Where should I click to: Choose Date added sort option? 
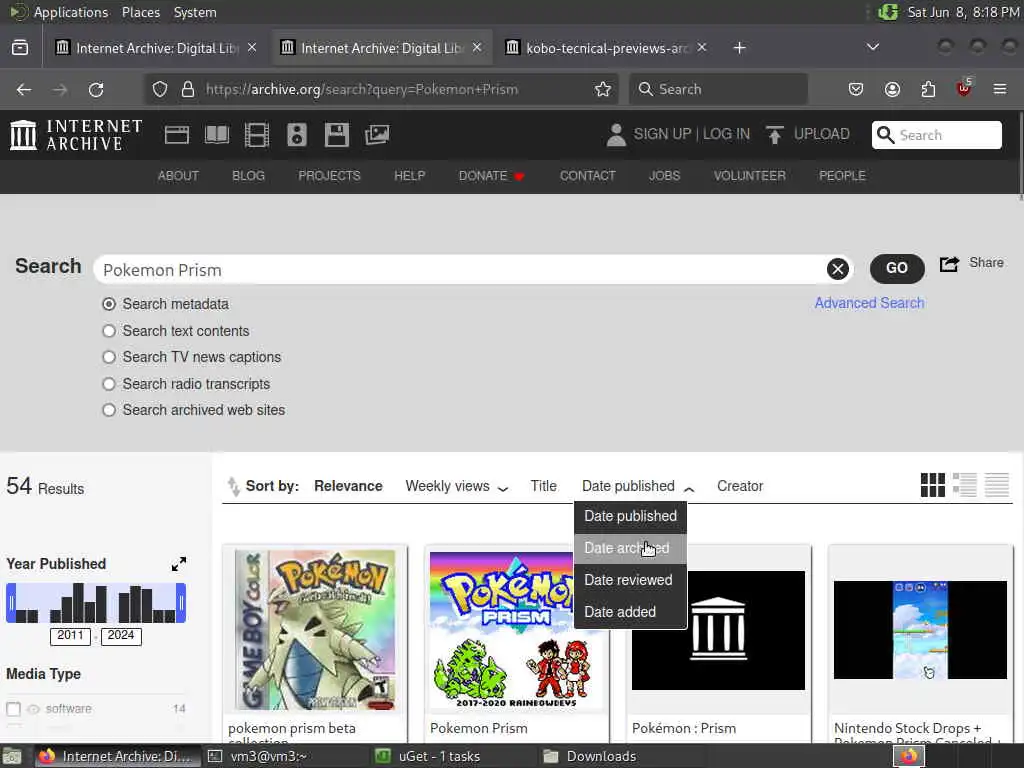pyautogui.click(x=630, y=612)
